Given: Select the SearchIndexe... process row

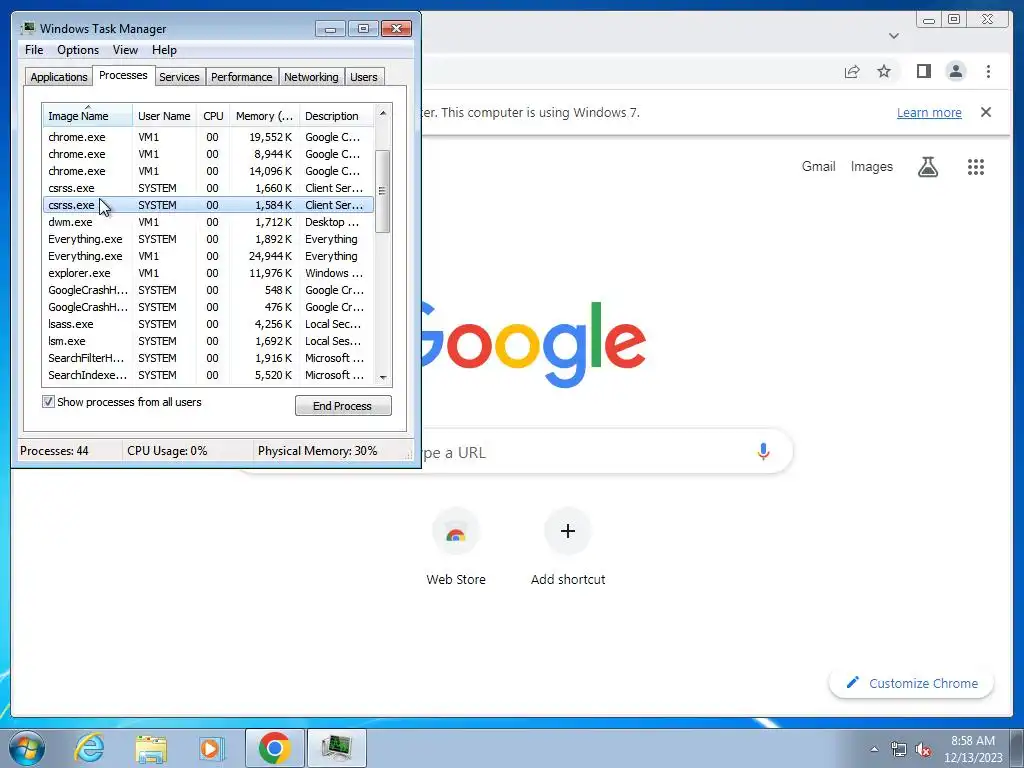Looking at the screenshot, I should coord(208,375).
